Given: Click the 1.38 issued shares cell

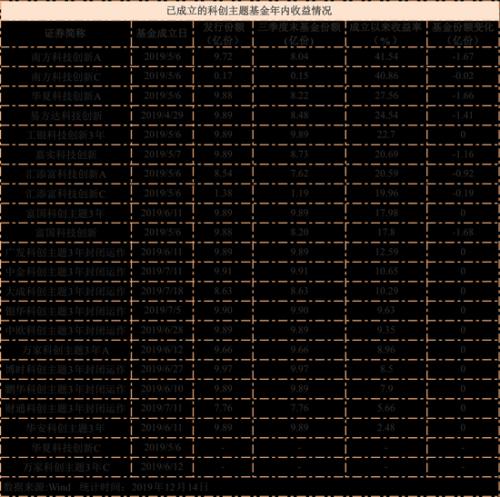Looking at the screenshot, I should (223, 193).
